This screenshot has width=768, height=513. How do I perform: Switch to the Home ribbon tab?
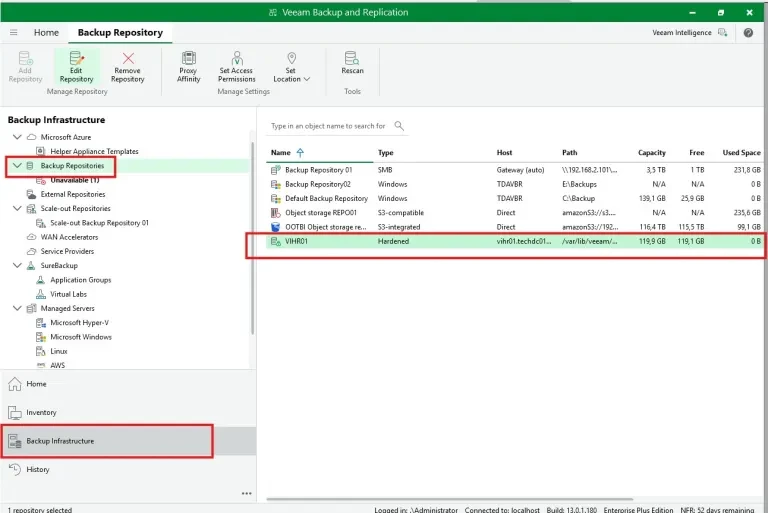[46, 33]
